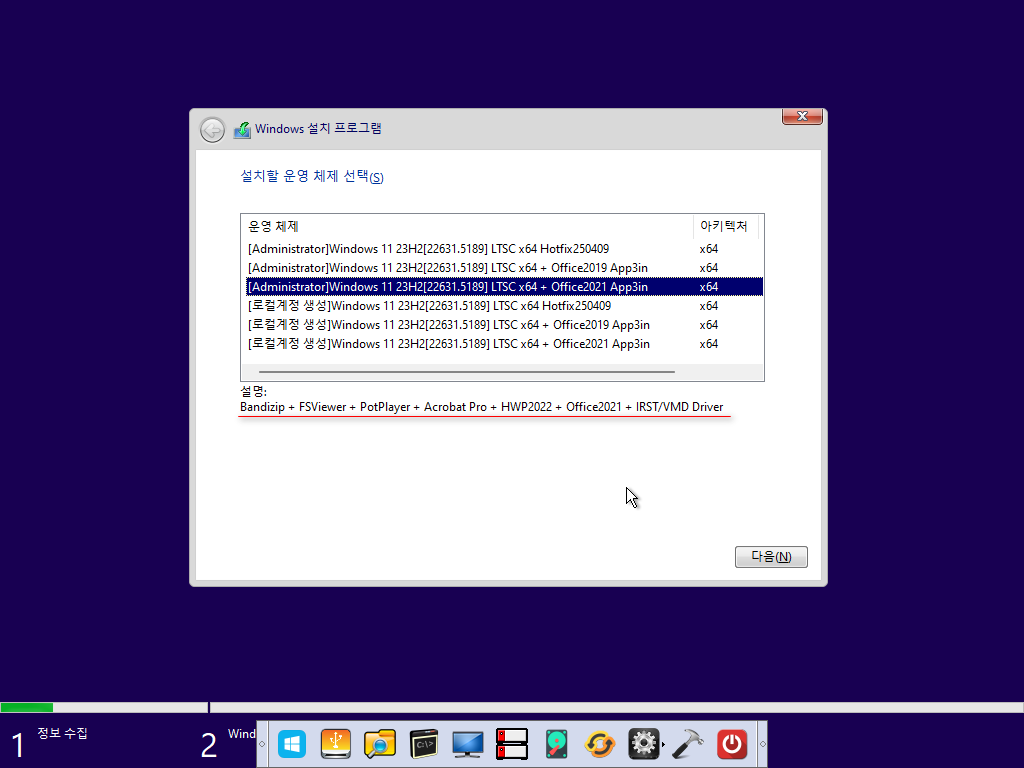Open the folder search explorer icon
Viewport: 1024px width, 768px height.
pyautogui.click(x=380, y=744)
